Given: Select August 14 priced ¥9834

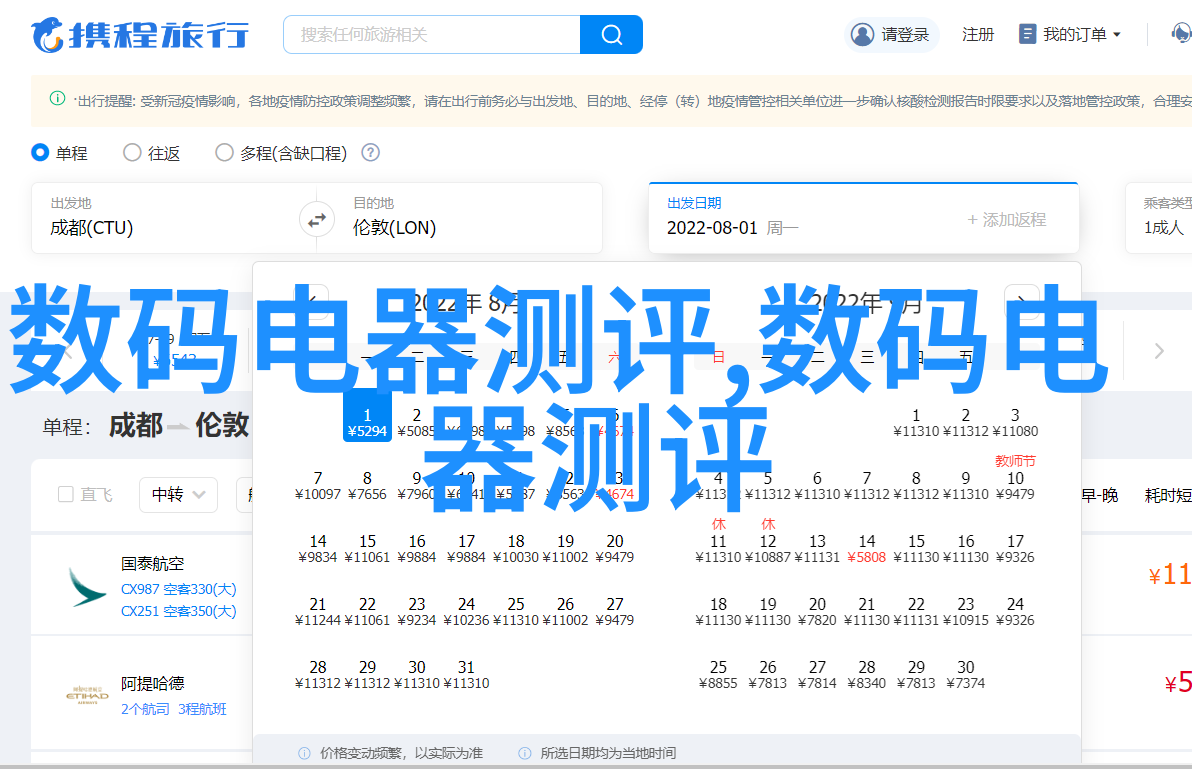Looking at the screenshot, I should point(318,549).
